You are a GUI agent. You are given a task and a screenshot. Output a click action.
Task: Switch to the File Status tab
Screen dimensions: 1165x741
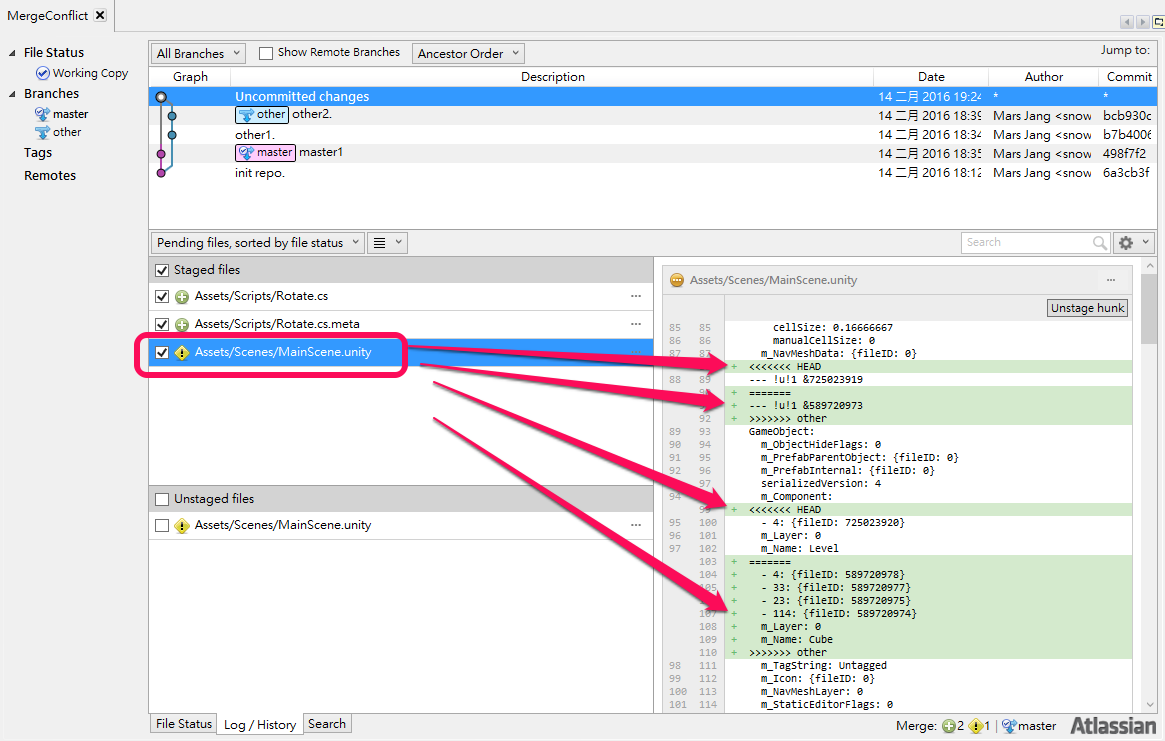tap(182, 723)
